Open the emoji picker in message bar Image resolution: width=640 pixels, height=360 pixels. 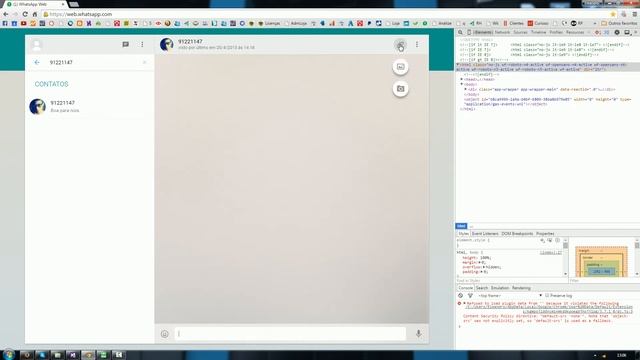(x=164, y=334)
